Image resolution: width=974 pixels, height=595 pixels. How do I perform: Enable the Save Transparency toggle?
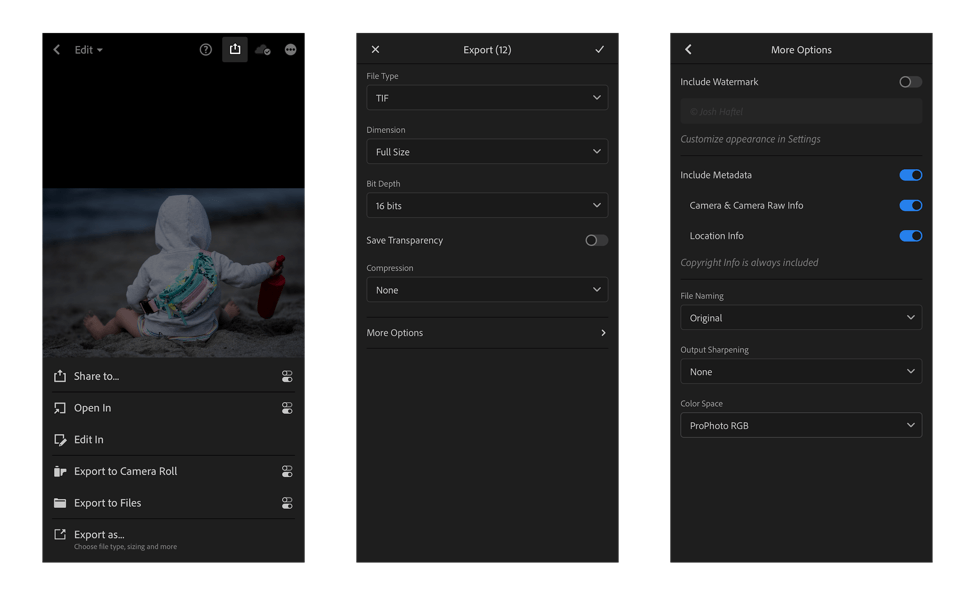point(596,241)
